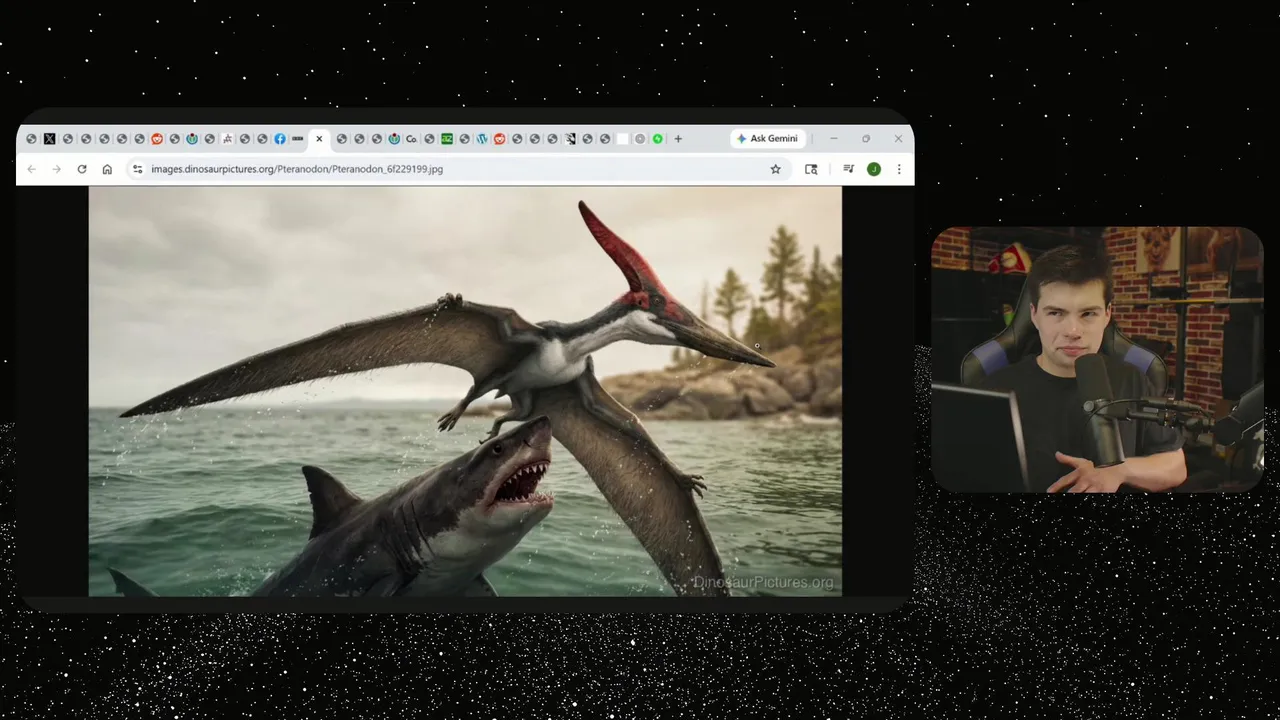
Task: Open Chrome's three-dot menu
Action: pyautogui.click(x=899, y=169)
